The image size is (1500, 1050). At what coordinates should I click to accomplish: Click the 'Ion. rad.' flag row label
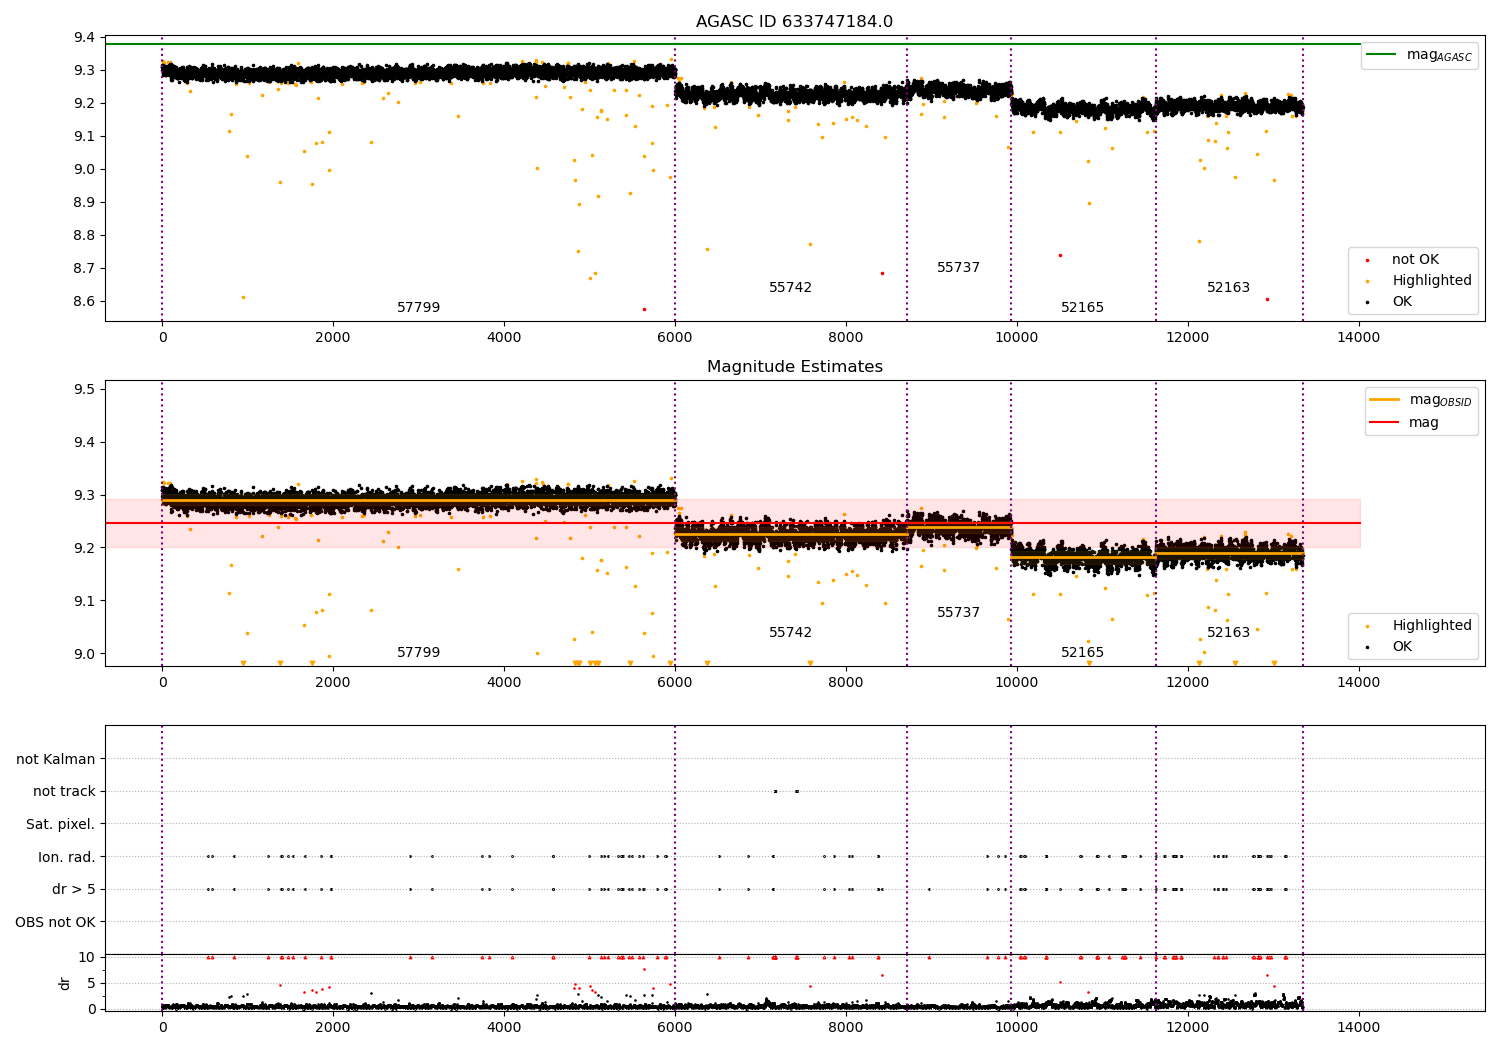click(x=67, y=857)
